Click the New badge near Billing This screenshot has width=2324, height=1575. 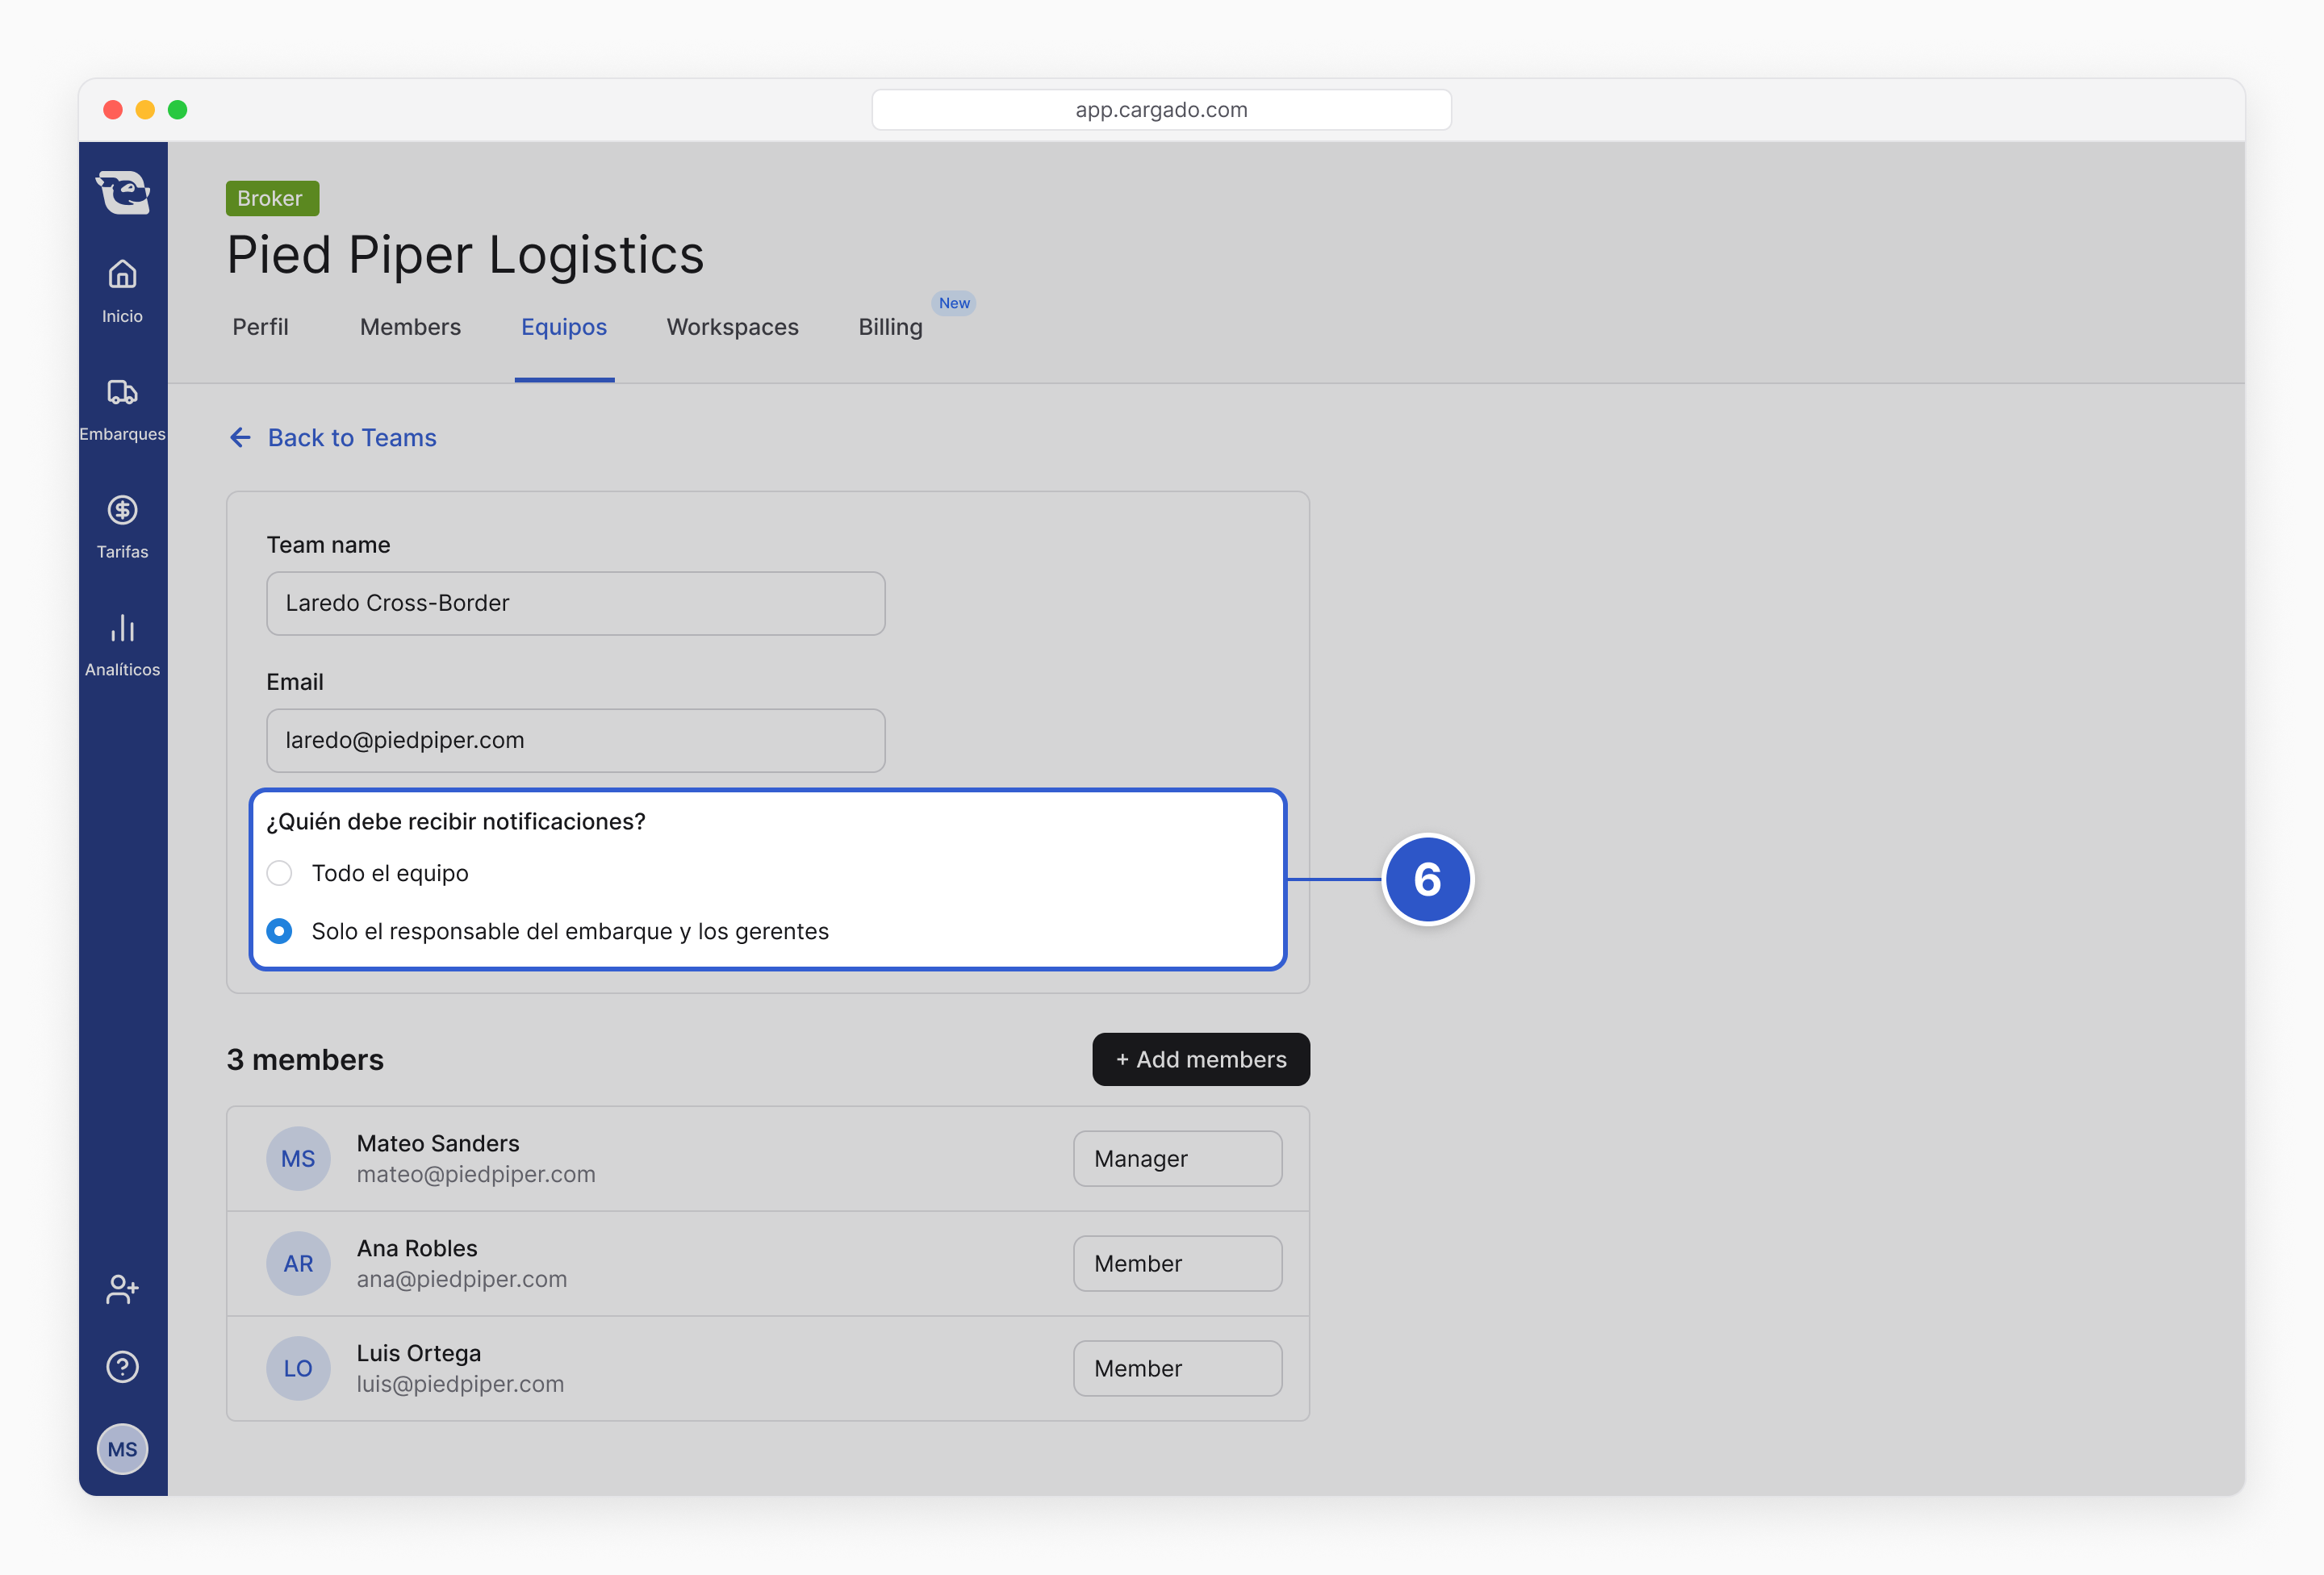coord(954,303)
